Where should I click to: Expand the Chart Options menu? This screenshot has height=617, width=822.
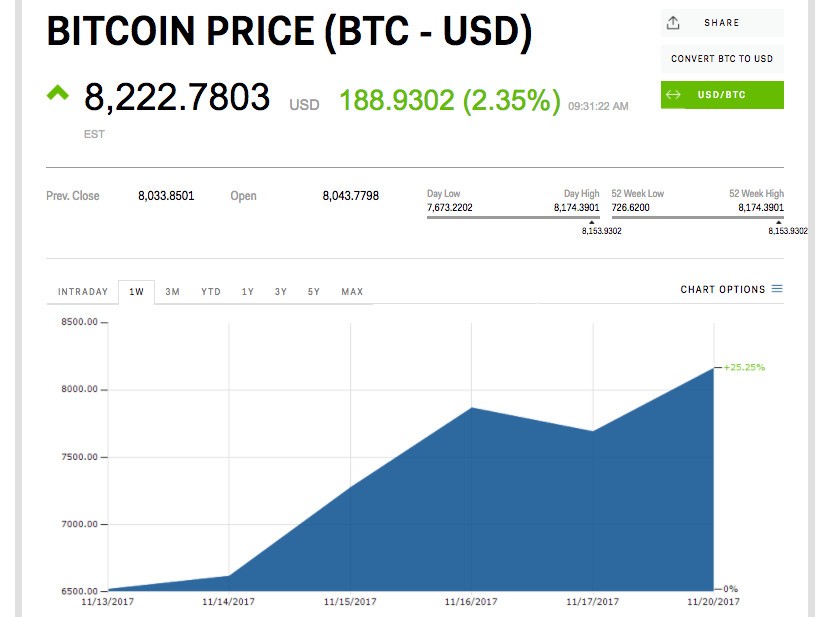pos(722,290)
